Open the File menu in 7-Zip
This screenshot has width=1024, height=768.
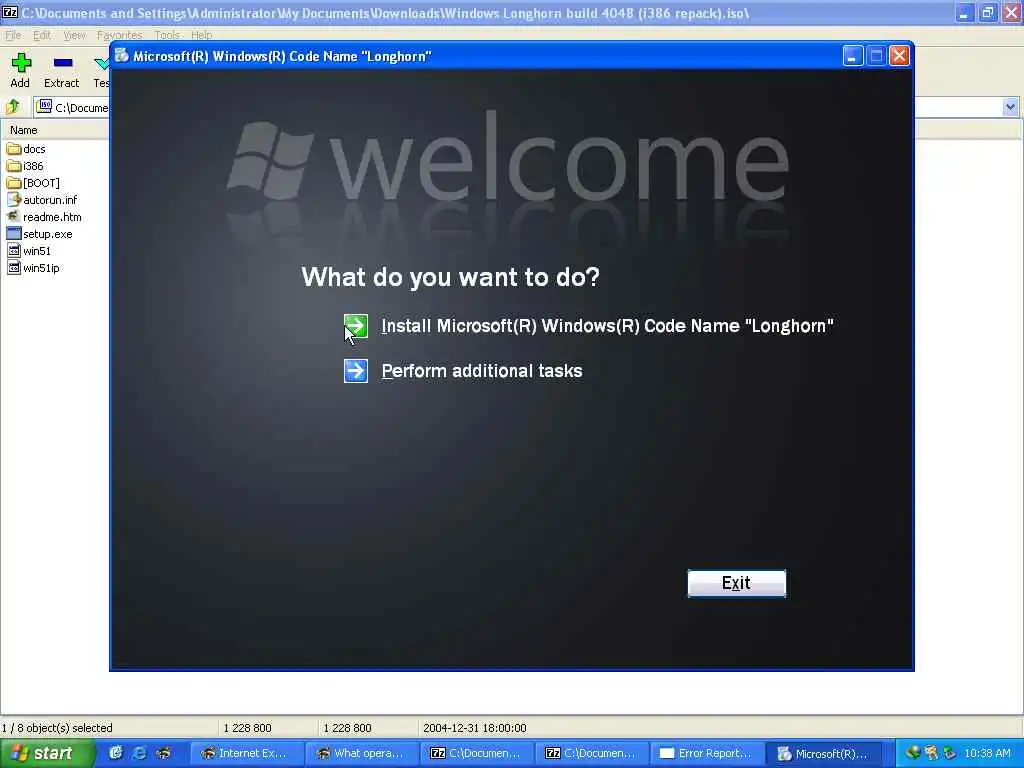coord(13,35)
